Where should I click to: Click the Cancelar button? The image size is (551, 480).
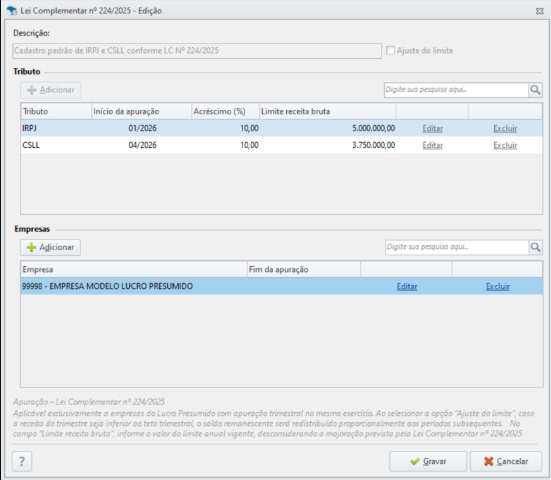tap(506, 461)
